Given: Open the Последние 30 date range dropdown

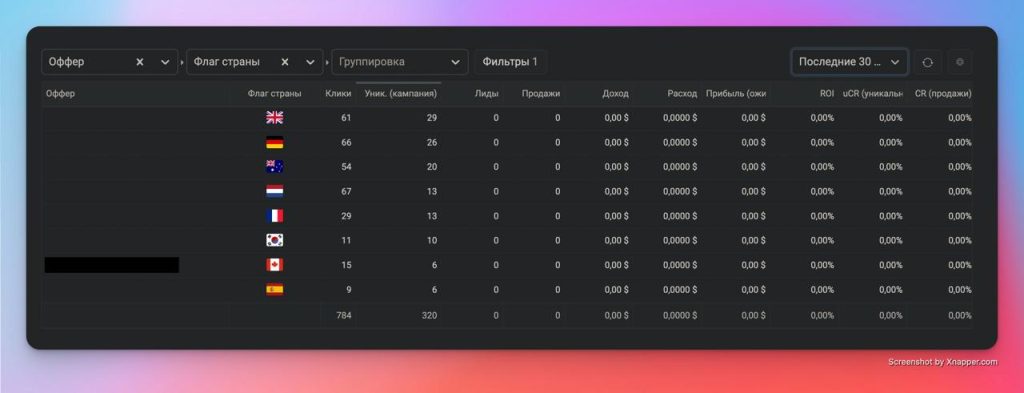Looking at the screenshot, I should point(849,62).
